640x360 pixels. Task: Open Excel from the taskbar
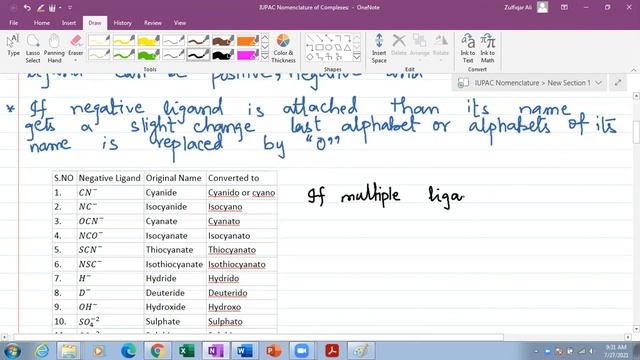(186, 351)
